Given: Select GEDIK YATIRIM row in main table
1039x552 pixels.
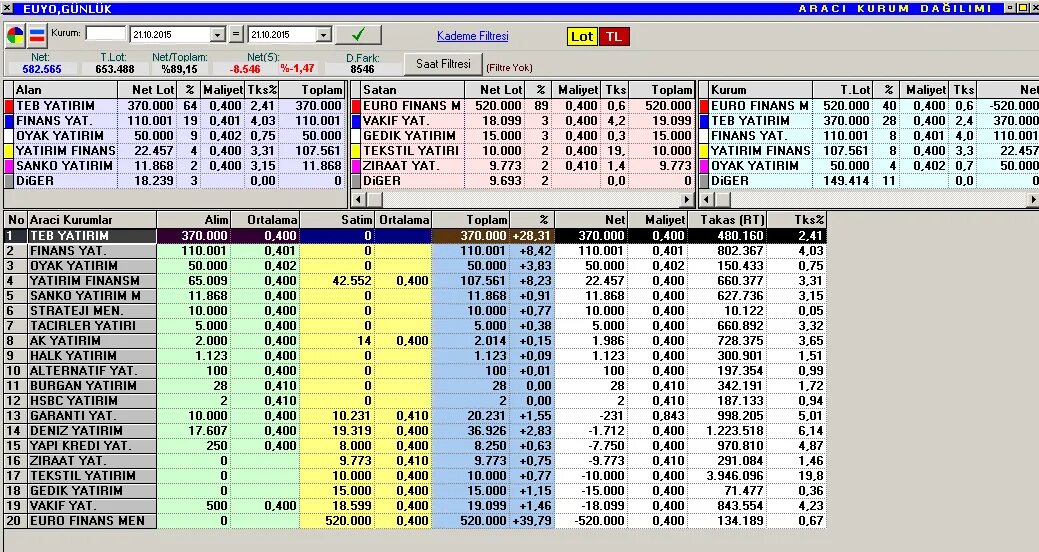Looking at the screenshot, I should 415,491.
